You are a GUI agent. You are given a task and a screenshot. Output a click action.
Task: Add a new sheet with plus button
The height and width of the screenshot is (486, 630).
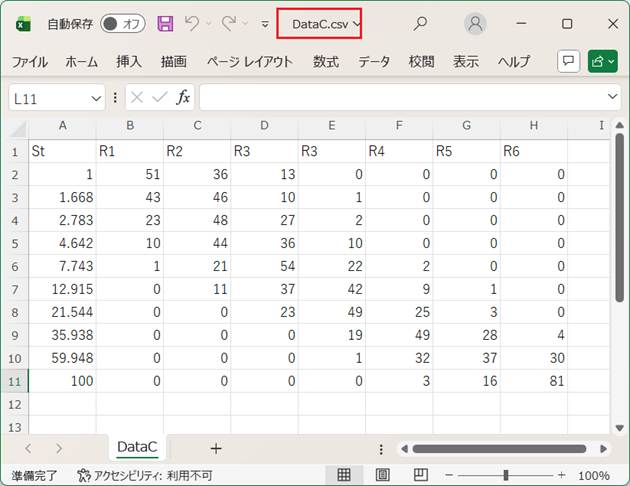coord(215,448)
